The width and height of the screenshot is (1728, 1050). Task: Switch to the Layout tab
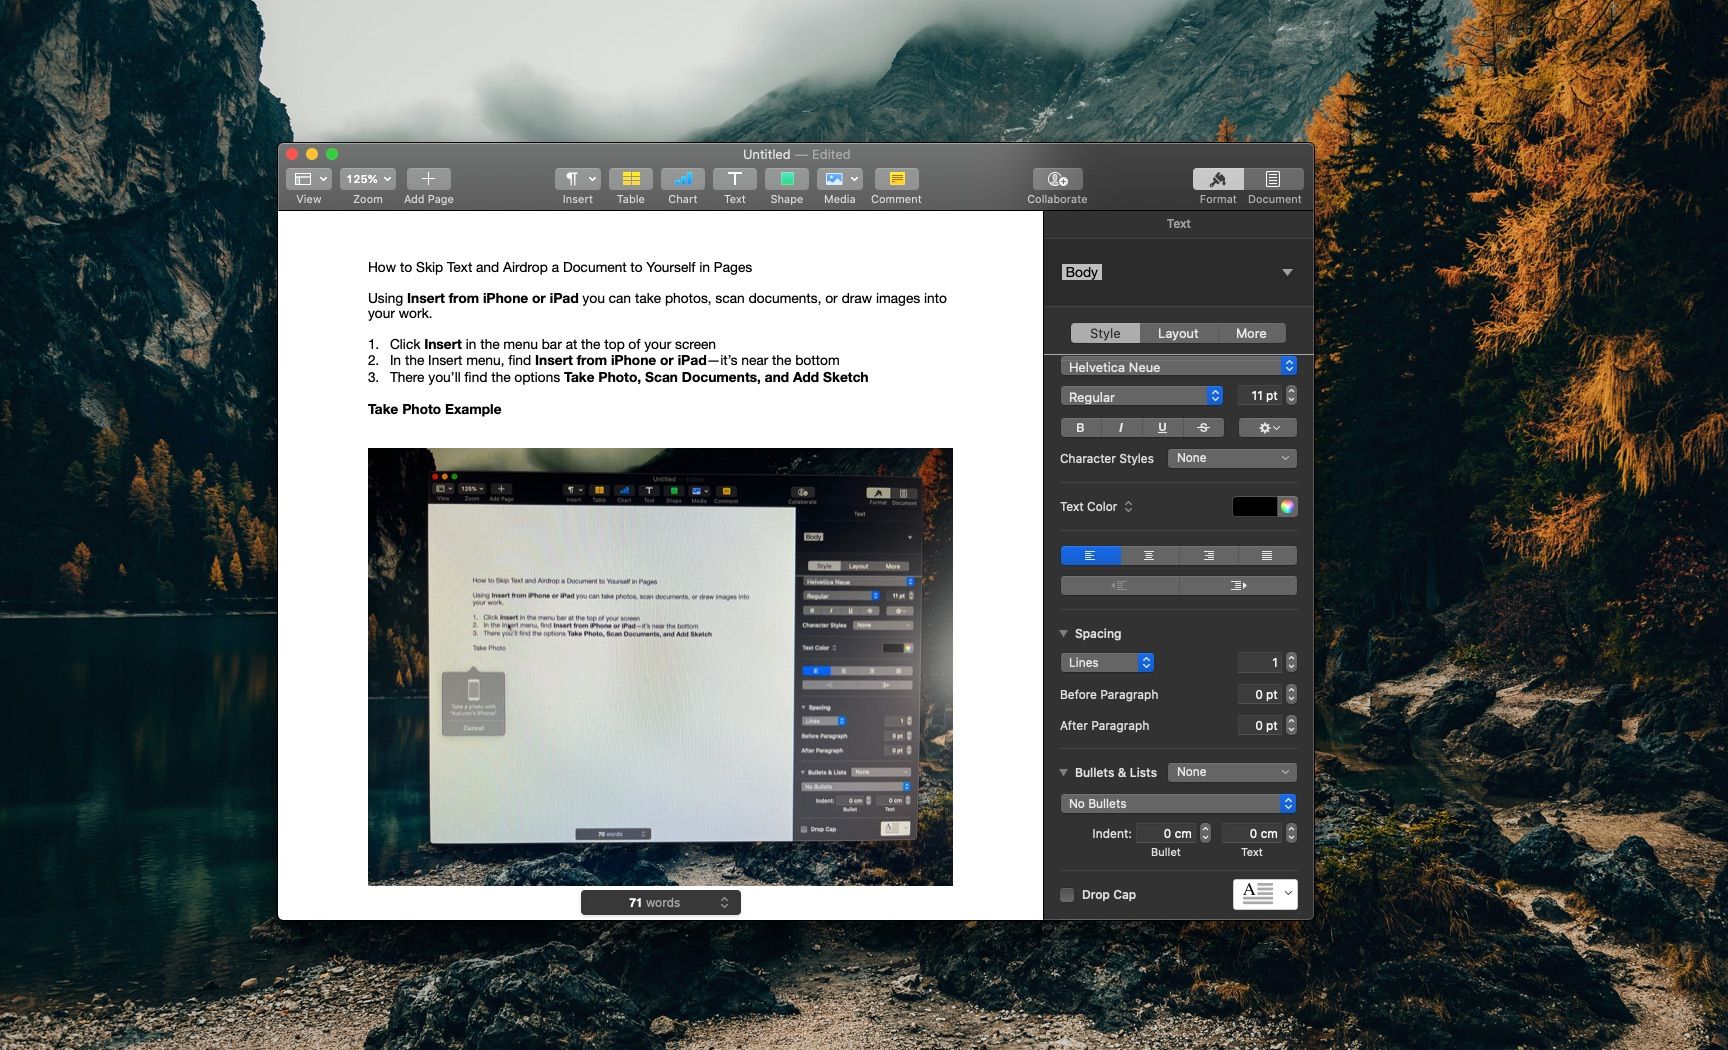click(x=1178, y=333)
